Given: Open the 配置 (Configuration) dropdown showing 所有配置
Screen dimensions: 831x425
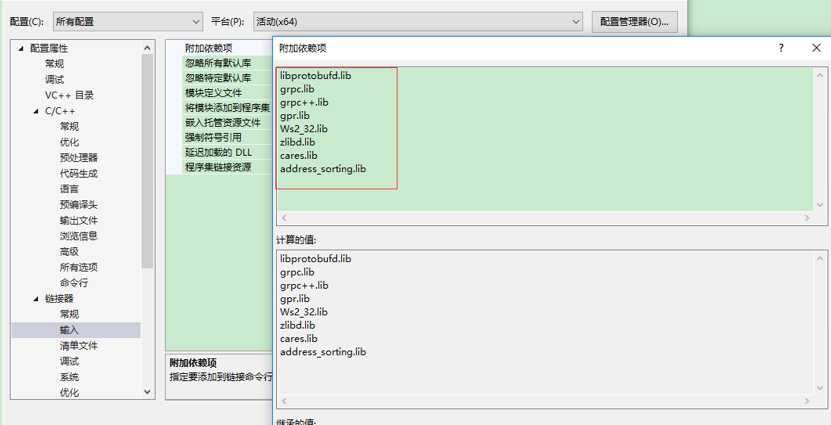Looking at the screenshot, I should coord(128,22).
